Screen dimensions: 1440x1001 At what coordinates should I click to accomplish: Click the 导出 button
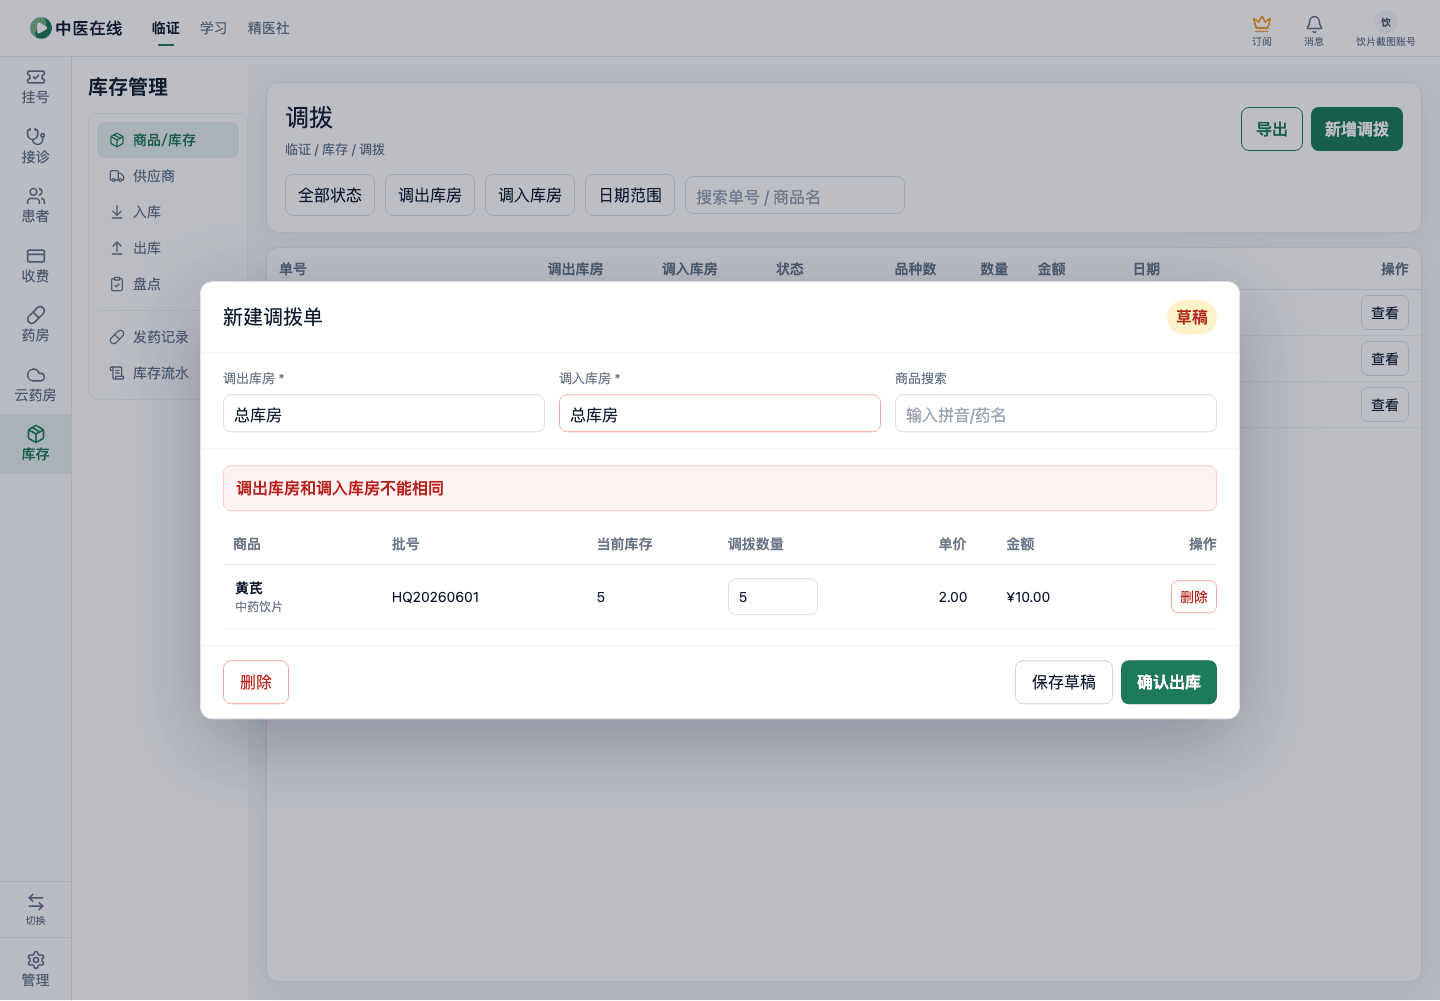pos(1272,129)
